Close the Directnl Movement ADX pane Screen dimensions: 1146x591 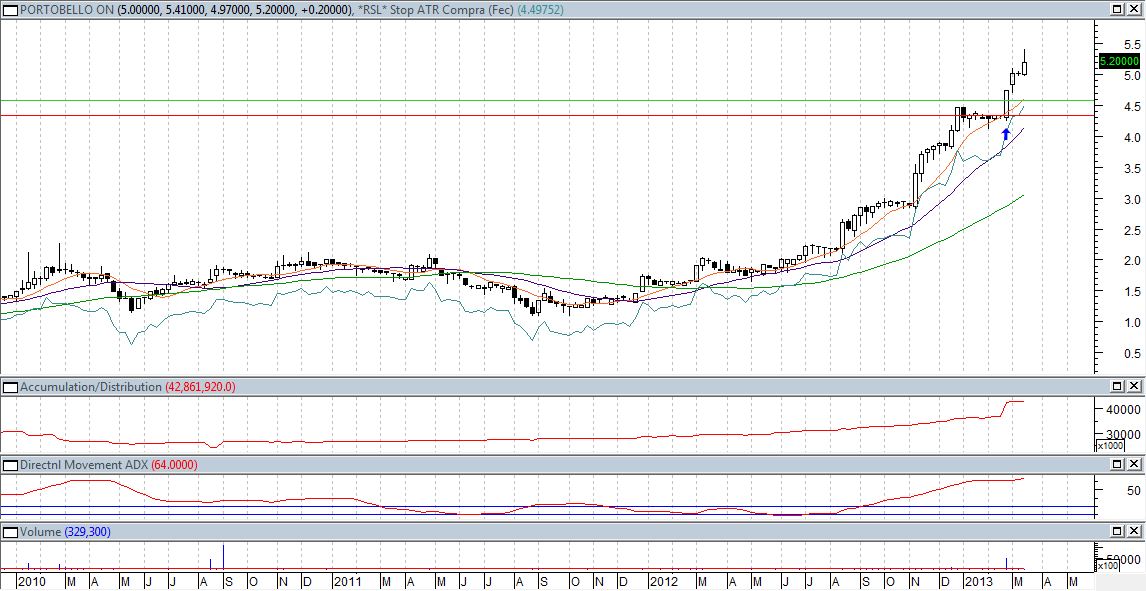pyautogui.click(x=1135, y=465)
